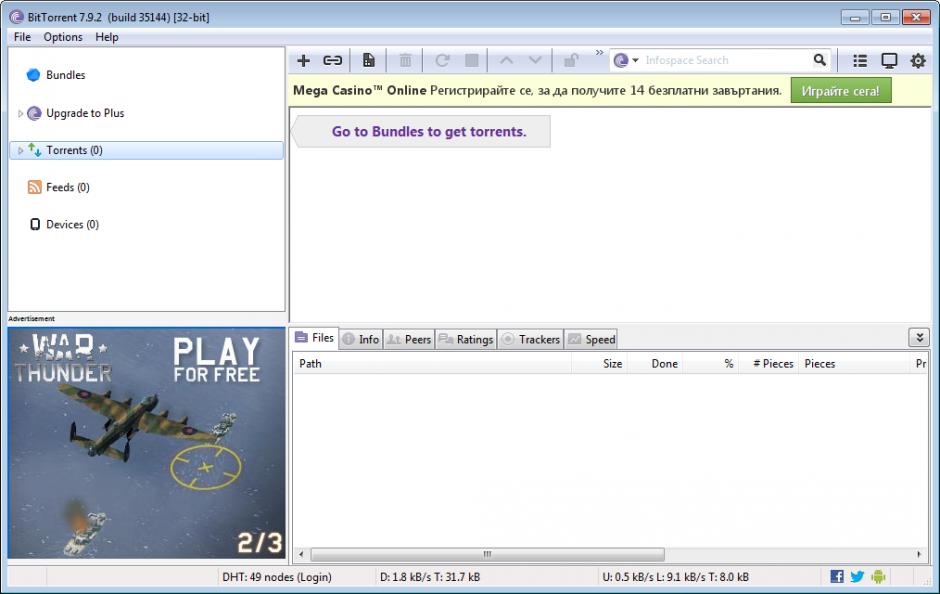Click the Pieces column header
This screenshot has width=940, height=594.
(x=854, y=363)
